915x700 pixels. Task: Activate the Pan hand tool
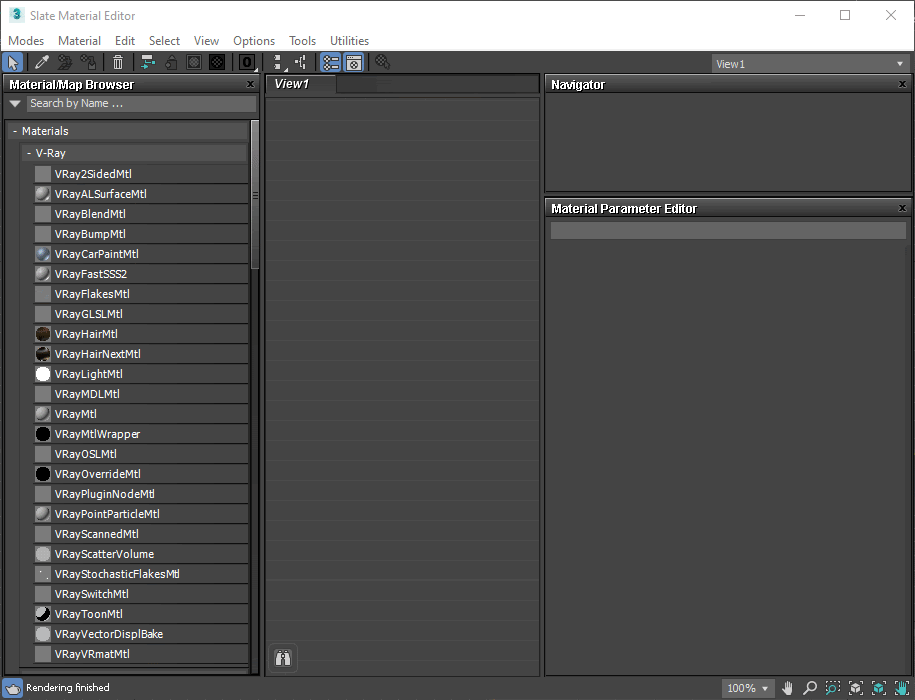pyautogui.click(x=788, y=688)
